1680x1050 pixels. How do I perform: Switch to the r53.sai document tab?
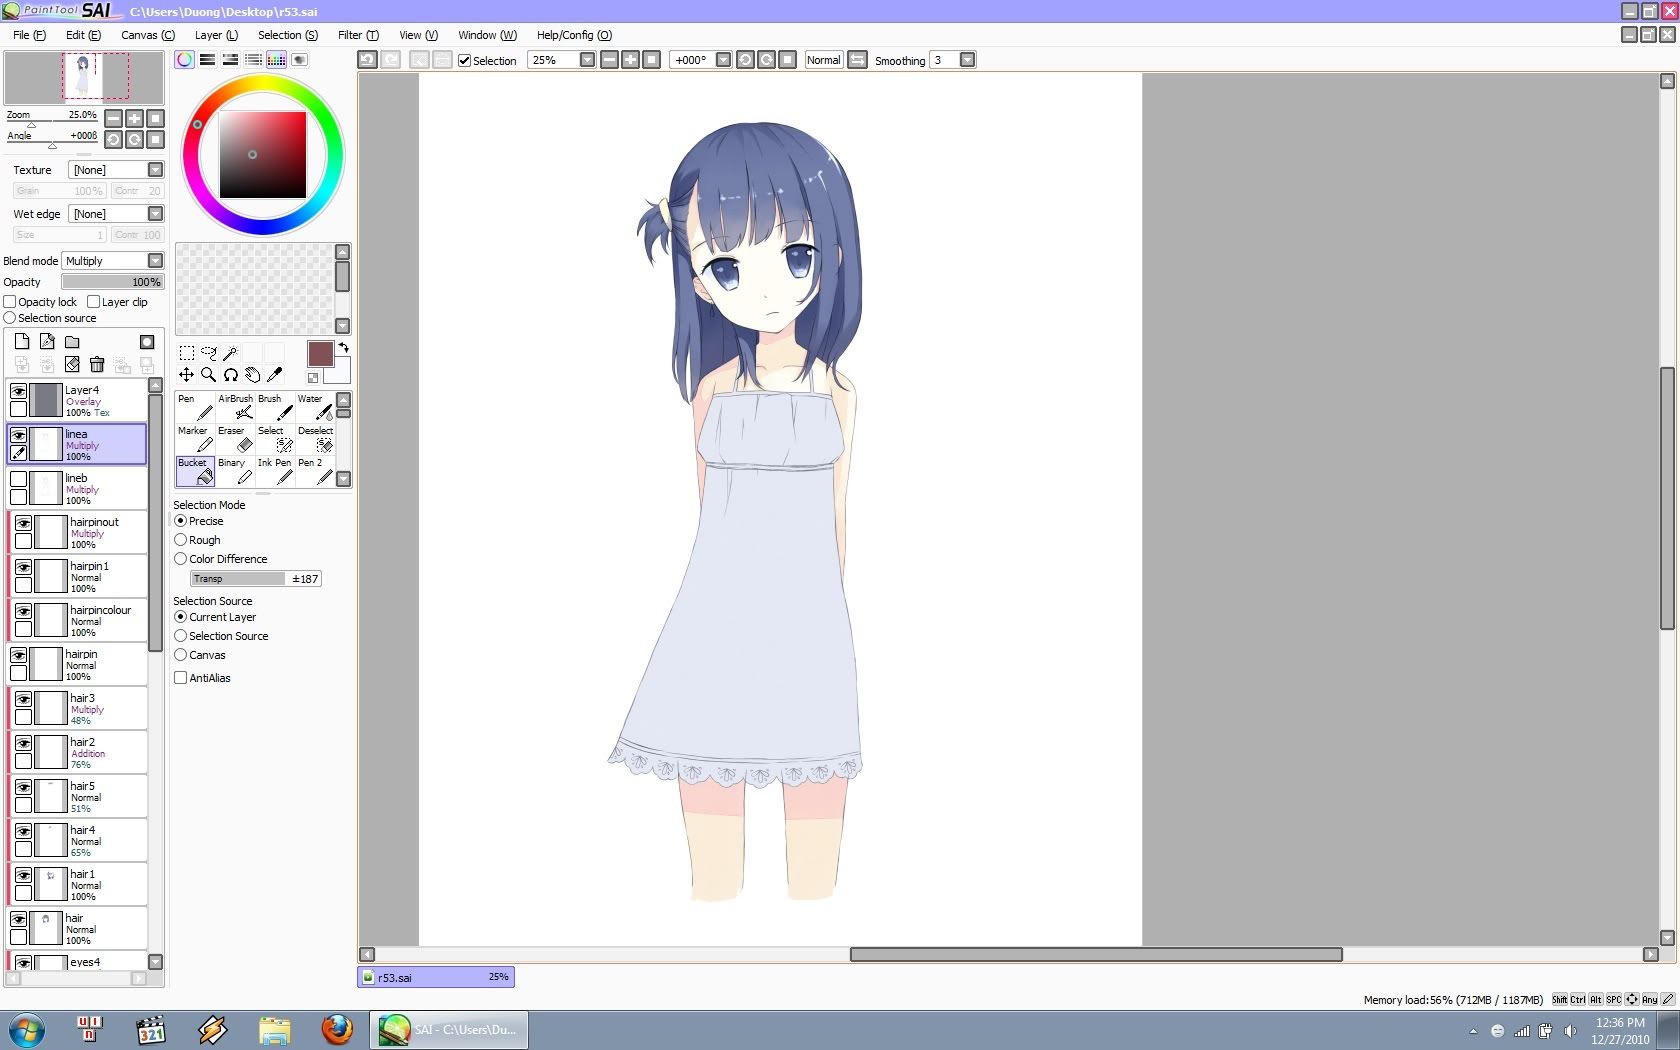436,977
